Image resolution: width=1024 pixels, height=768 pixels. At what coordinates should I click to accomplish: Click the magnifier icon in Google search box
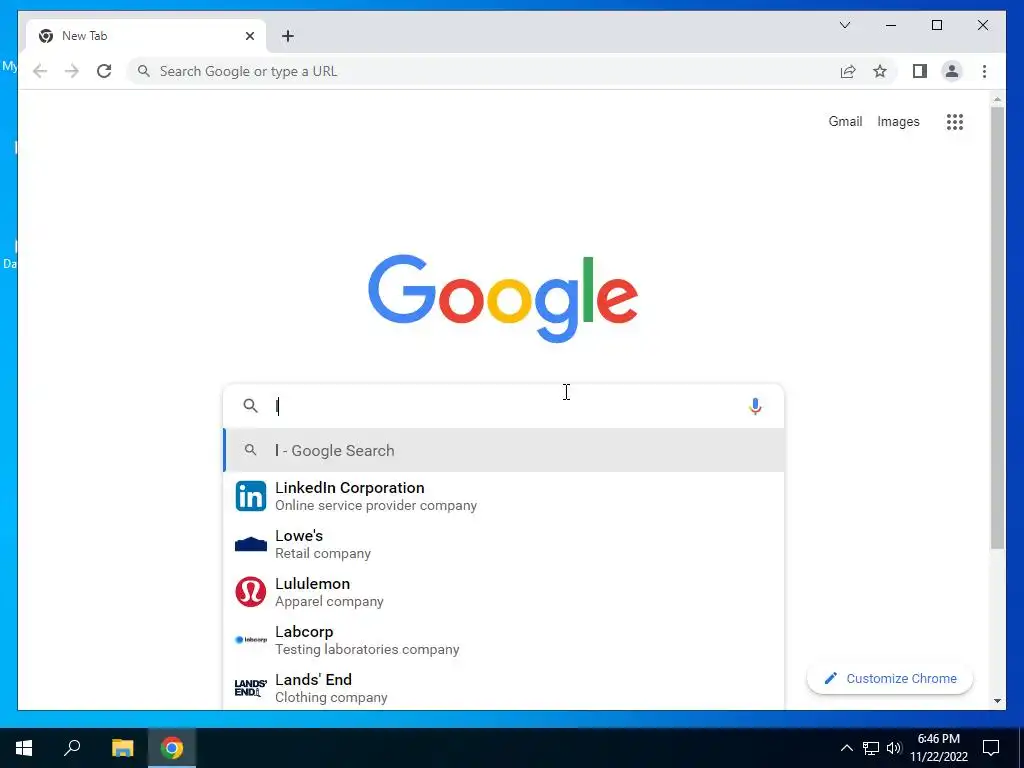250,406
